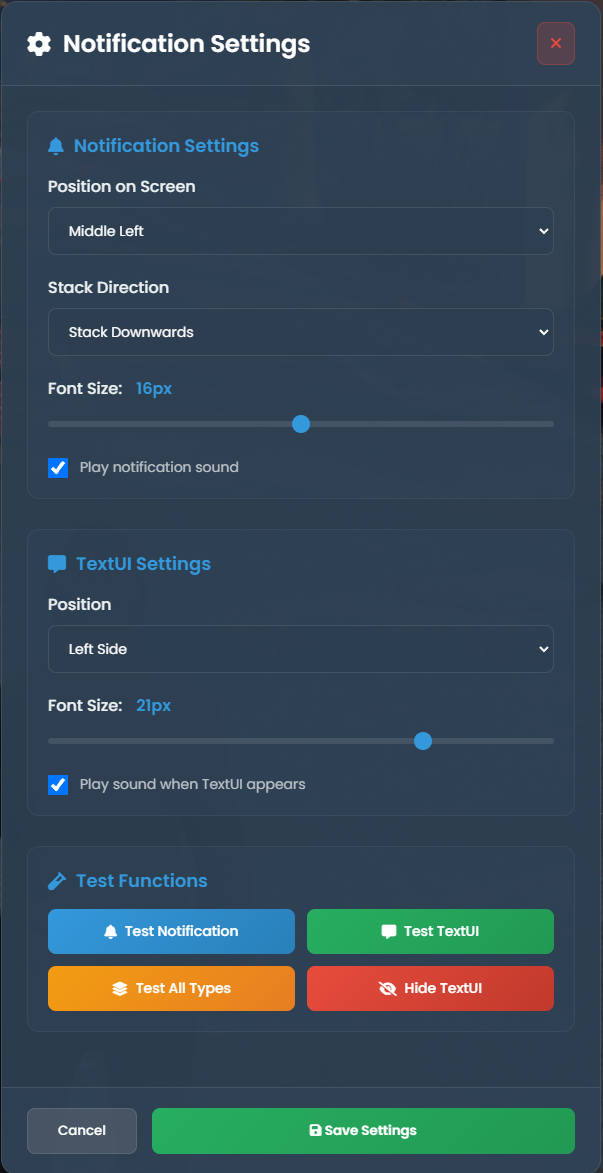Uncheck Play sound when TextUI appears
Image resolution: width=603 pixels, height=1173 pixels.
click(58, 785)
